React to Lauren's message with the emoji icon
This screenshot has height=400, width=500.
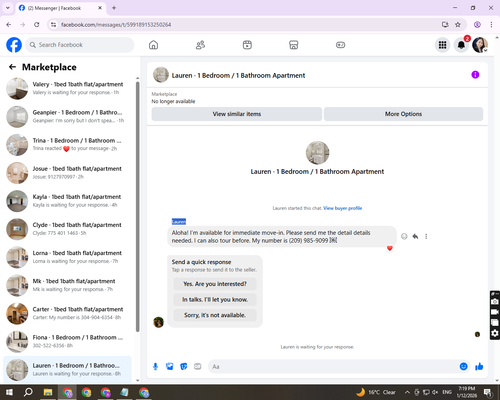click(x=404, y=236)
